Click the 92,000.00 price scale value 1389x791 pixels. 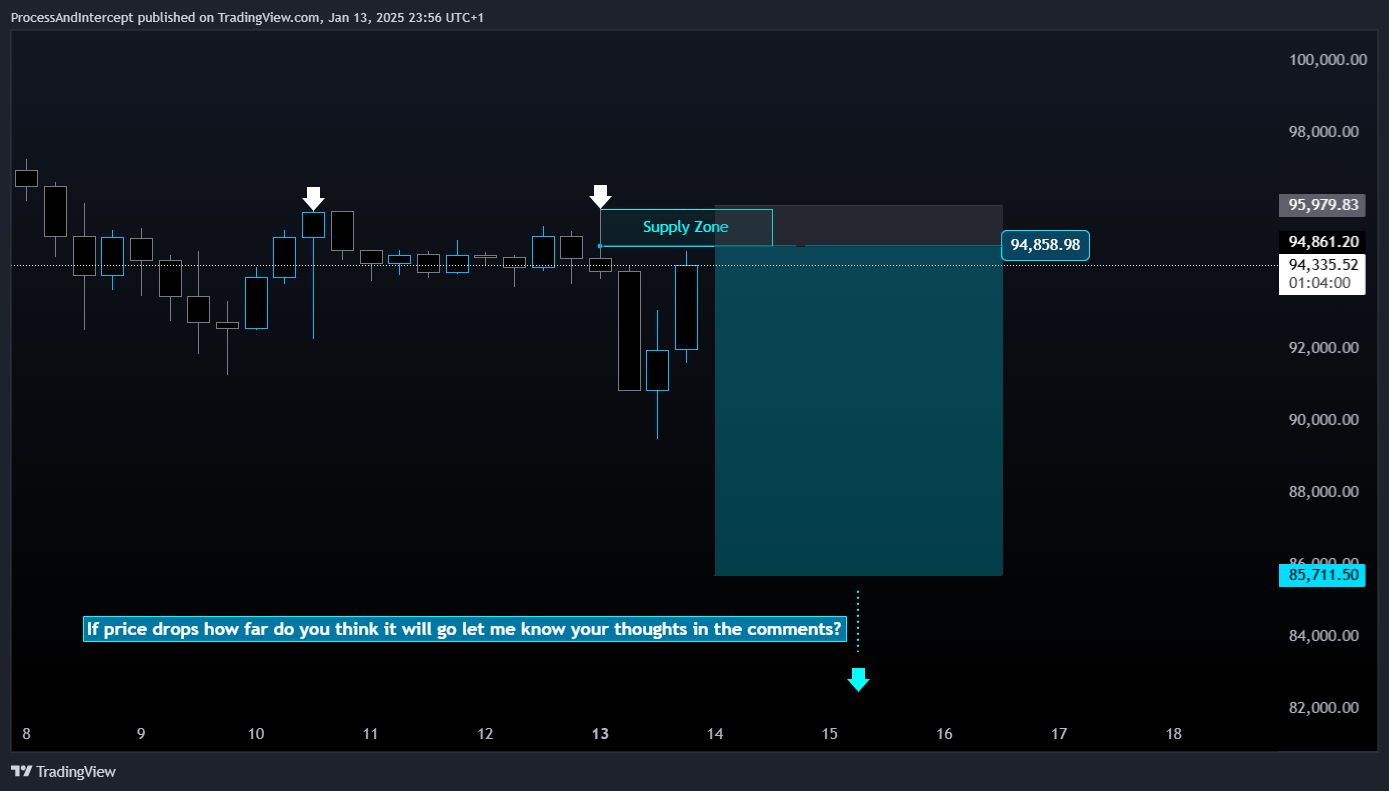point(1324,347)
